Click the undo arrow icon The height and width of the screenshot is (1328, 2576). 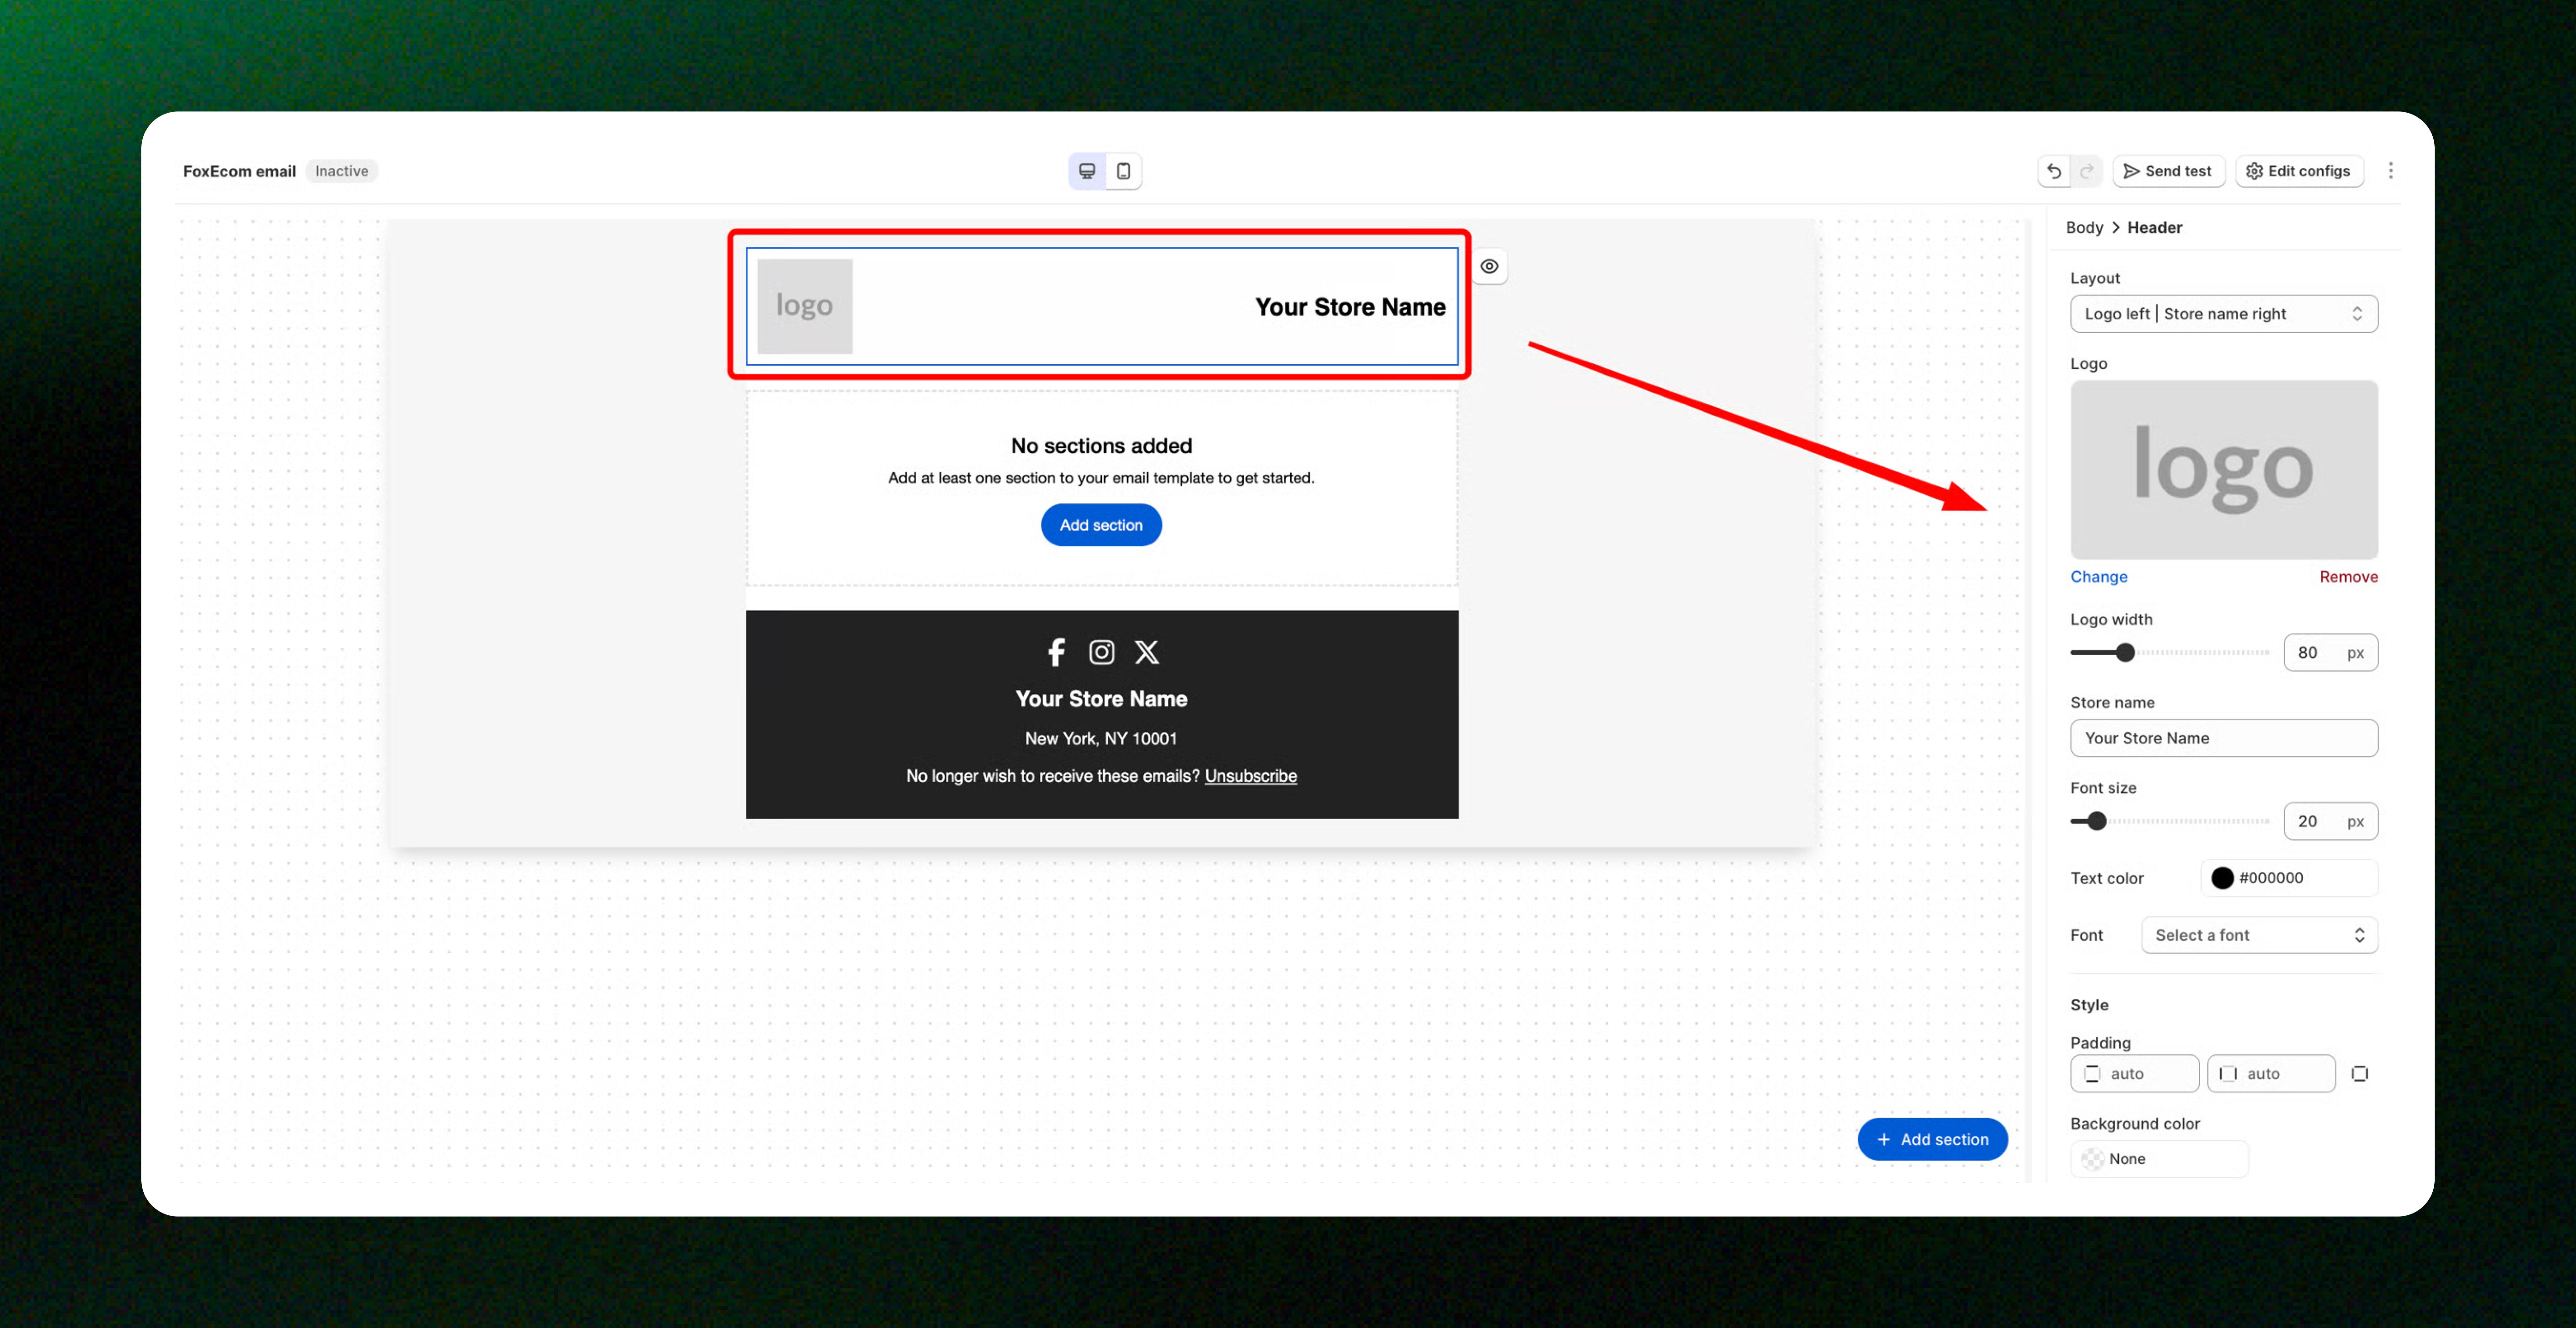[x=2054, y=171]
